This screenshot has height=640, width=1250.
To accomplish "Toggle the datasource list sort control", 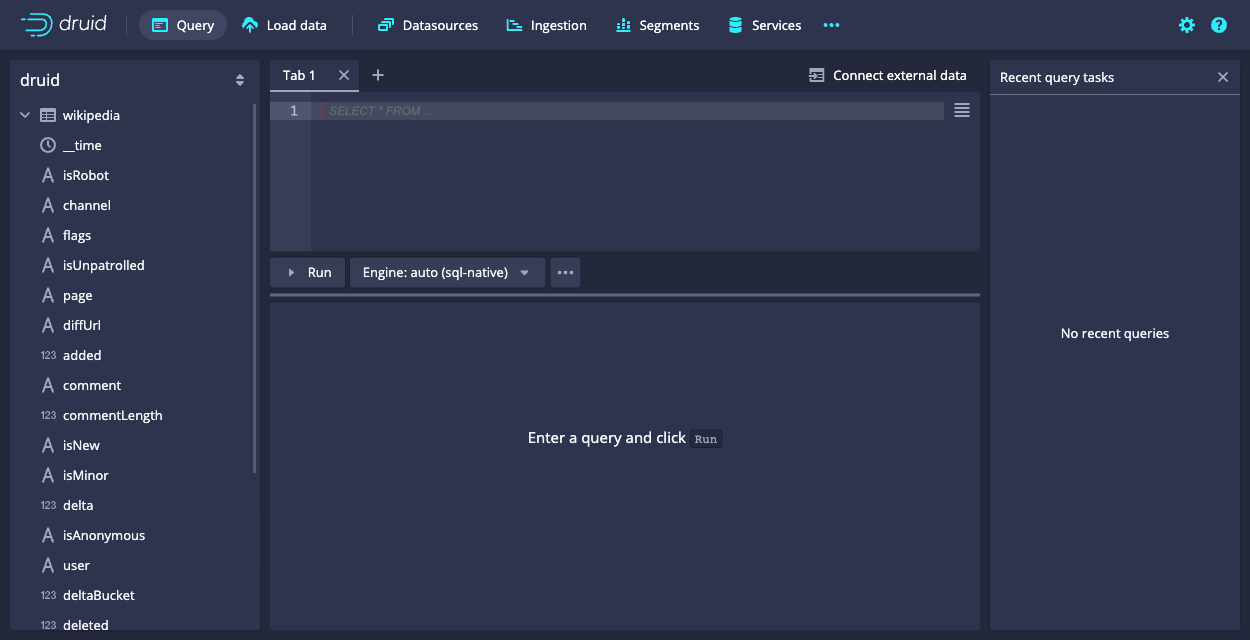I will tap(240, 79).
